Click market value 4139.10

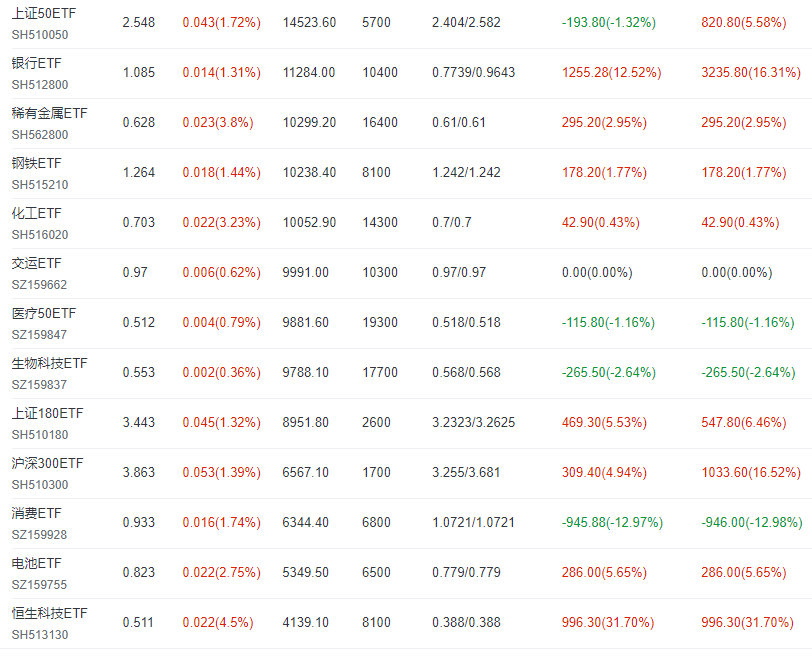[x=306, y=622]
